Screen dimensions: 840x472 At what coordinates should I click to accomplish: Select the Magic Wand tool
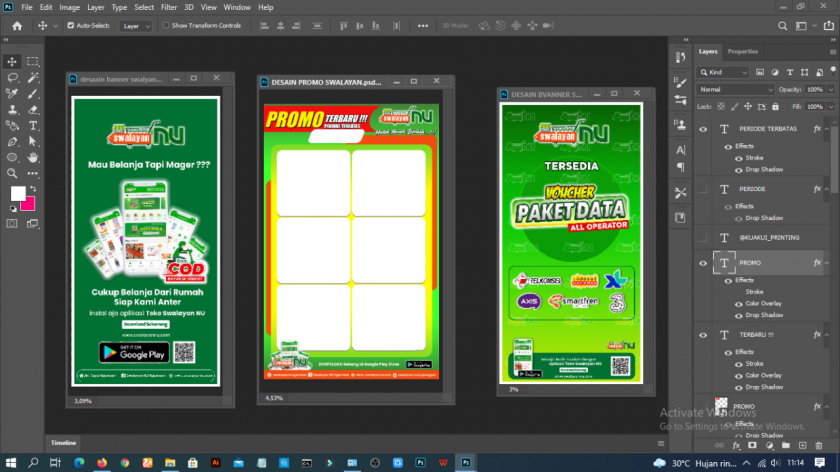coord(33,78)
